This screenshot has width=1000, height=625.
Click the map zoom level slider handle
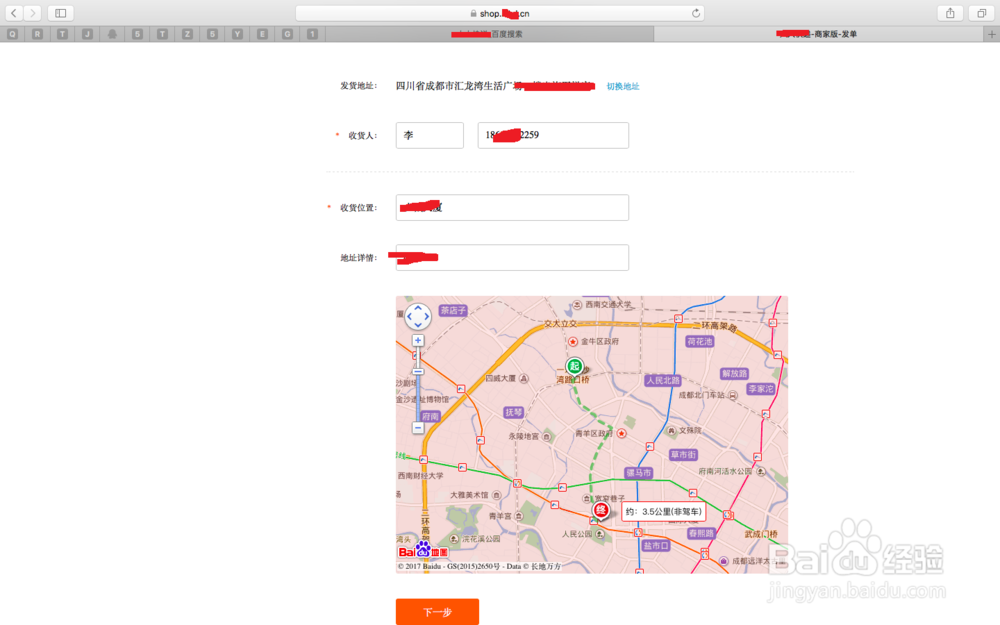click(x=418, y=371)
